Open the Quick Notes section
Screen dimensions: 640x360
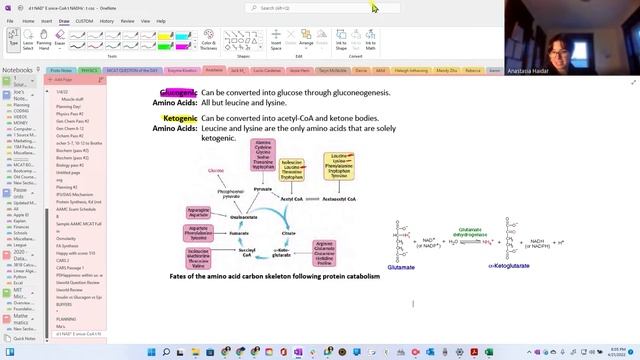pos(20,338)
